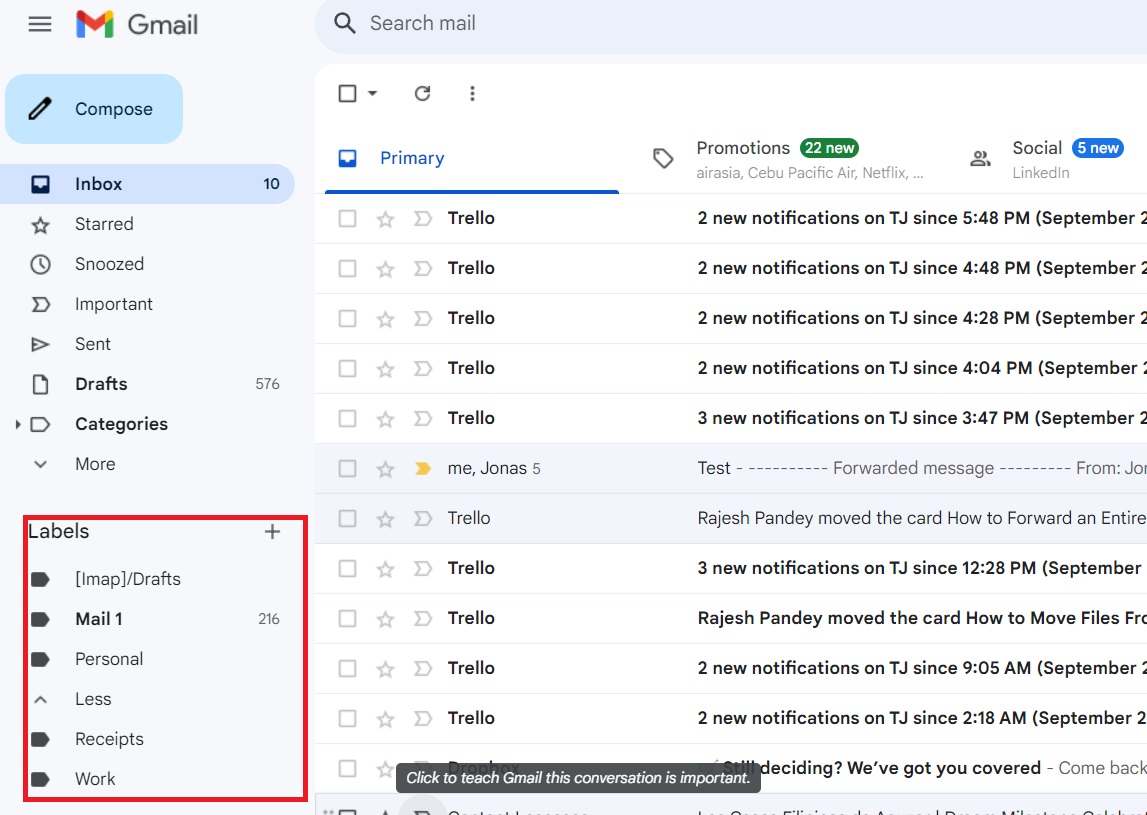Open the select dropdown arrow beside checkbox

(372, 94)
